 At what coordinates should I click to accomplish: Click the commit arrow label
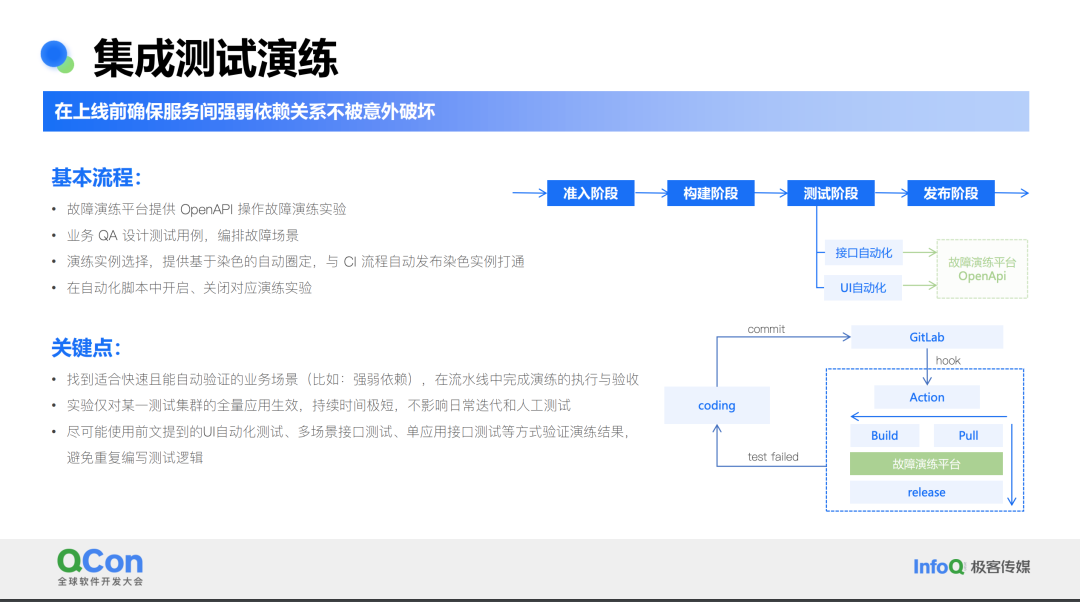pos(766,329)
